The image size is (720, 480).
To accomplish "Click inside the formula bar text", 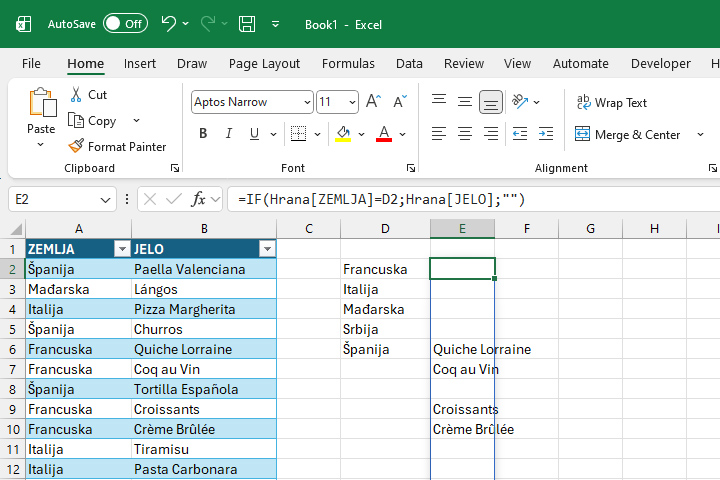I will pyautogui.click(x=450, y=199).
